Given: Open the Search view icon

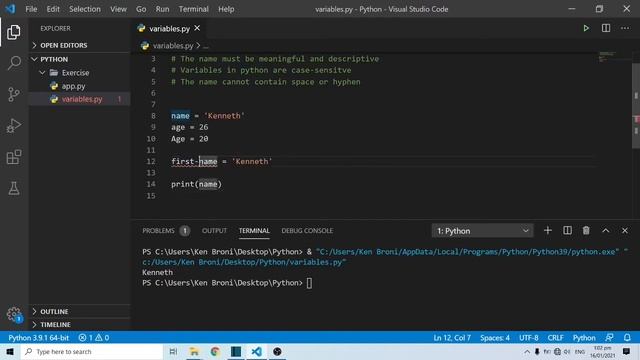Looking at the screenshot, I should click(x=14, y=63).
